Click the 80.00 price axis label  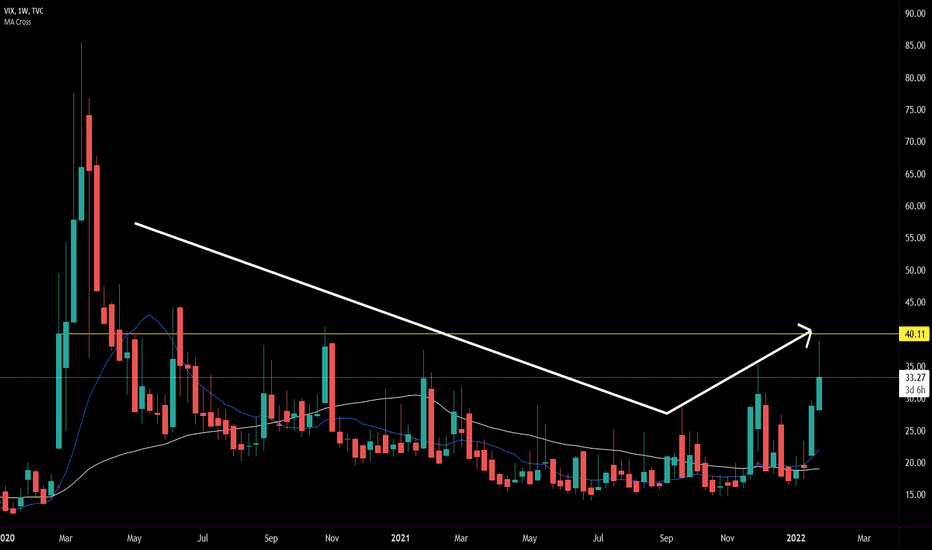coord(915,77)
